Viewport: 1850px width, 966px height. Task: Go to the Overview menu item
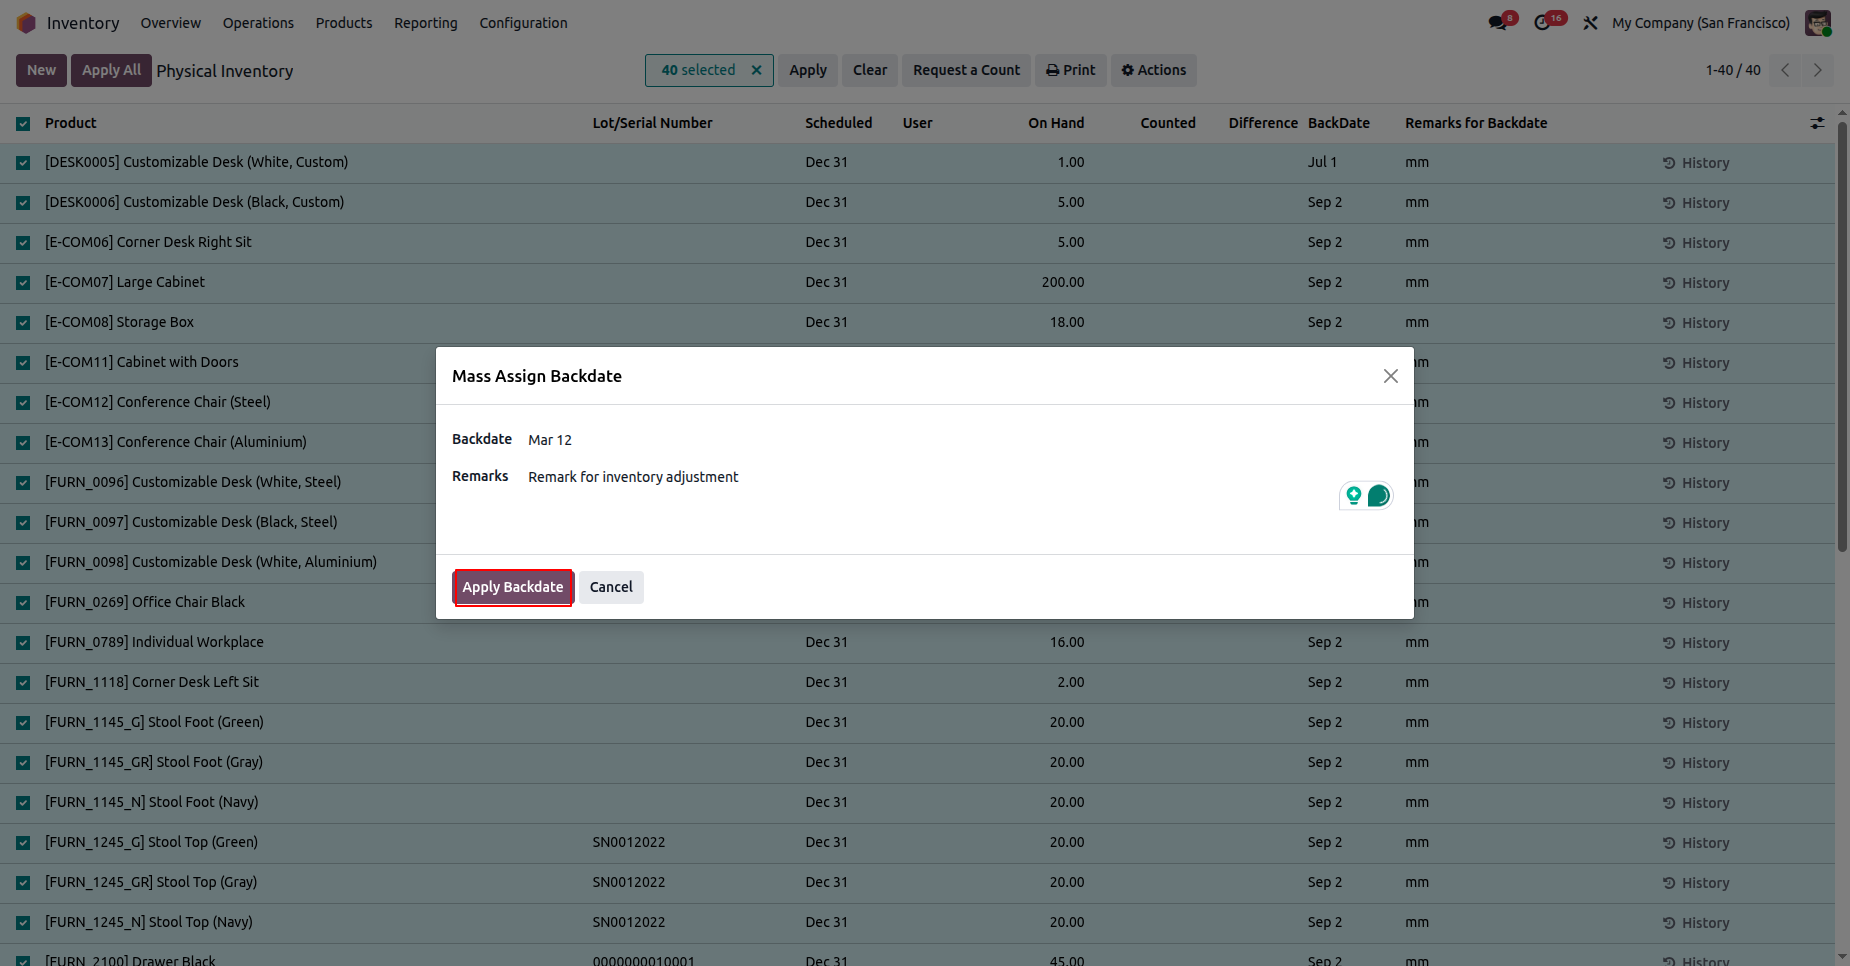[170, 23]
